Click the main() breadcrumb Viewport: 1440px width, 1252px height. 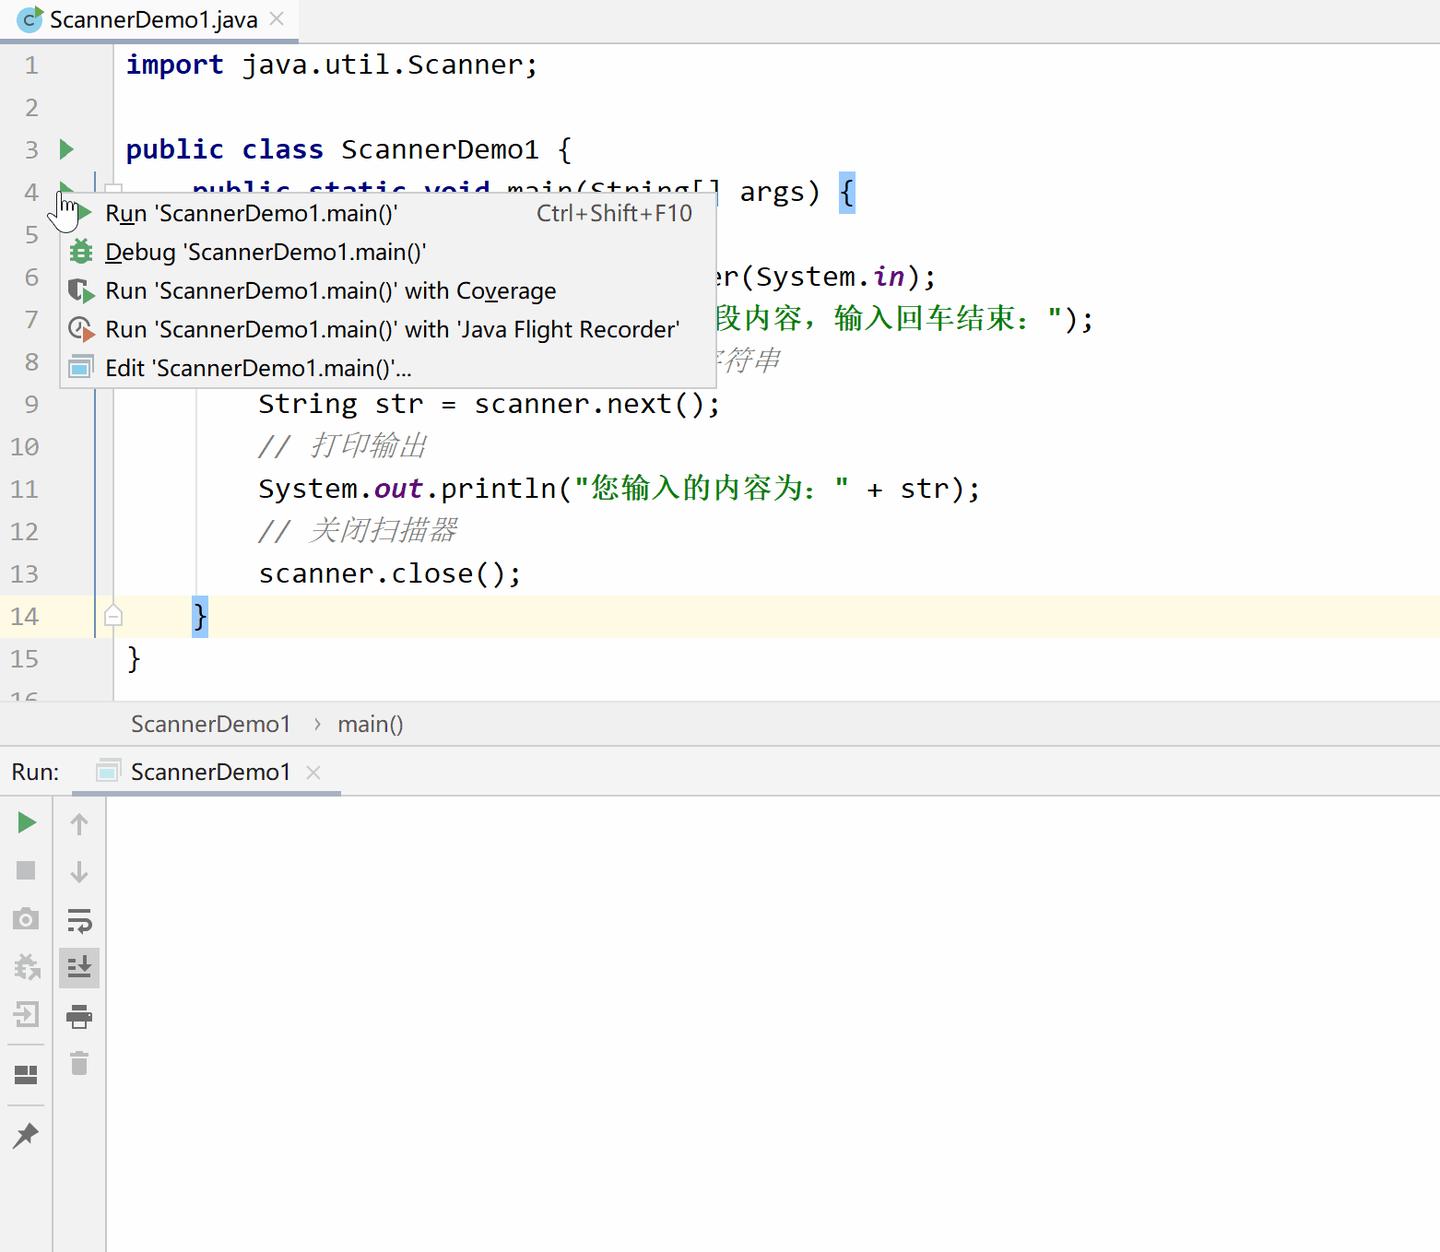[x=370, y=724]
